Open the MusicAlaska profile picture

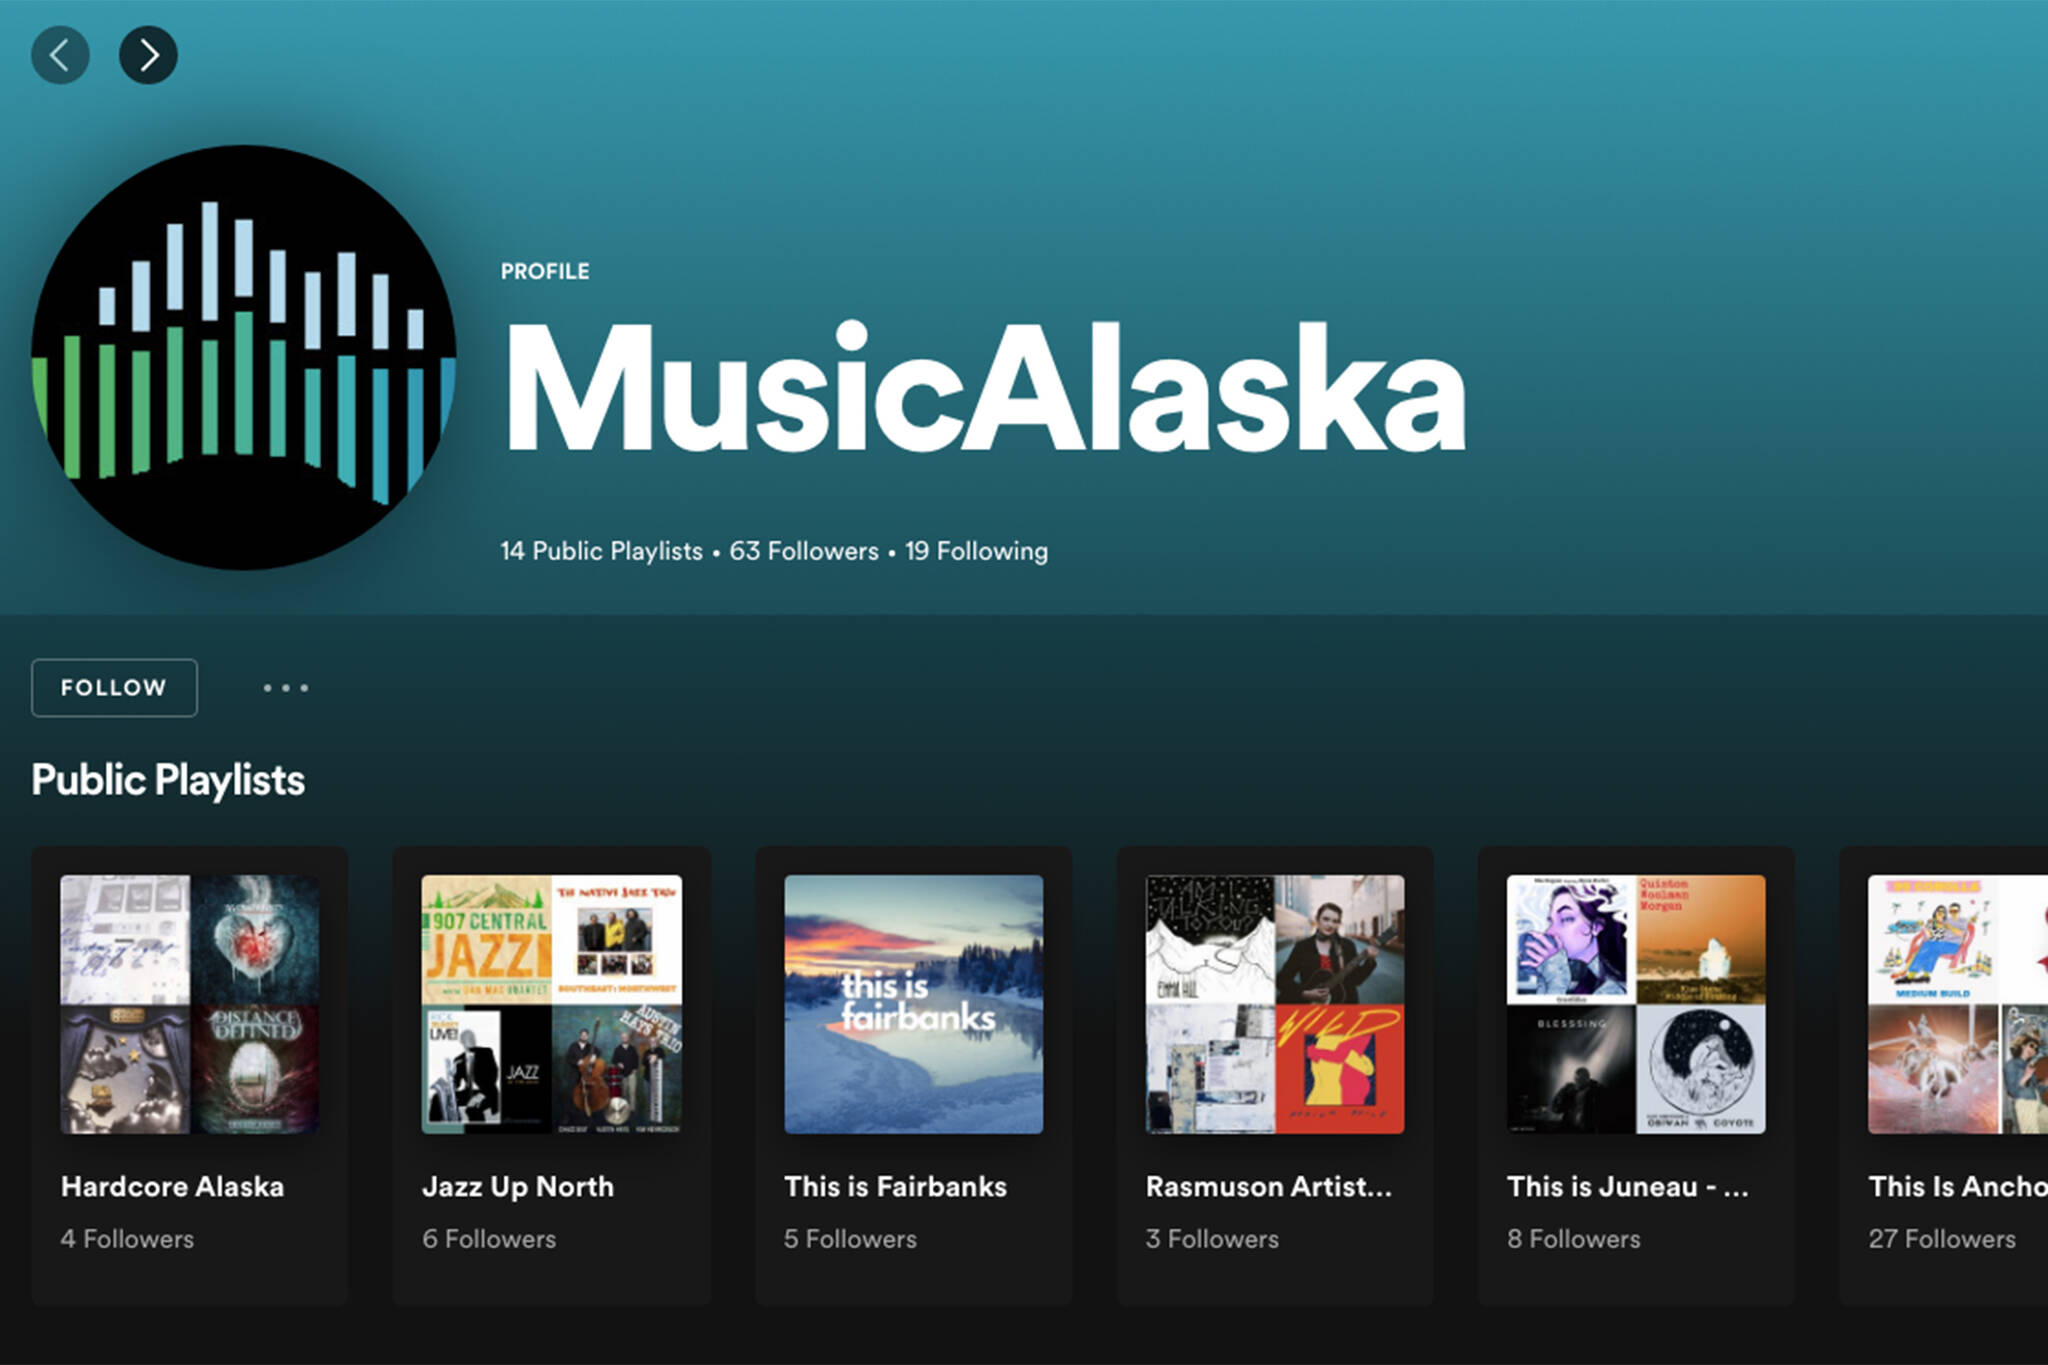pyautogui.click(x=244, y=357)
